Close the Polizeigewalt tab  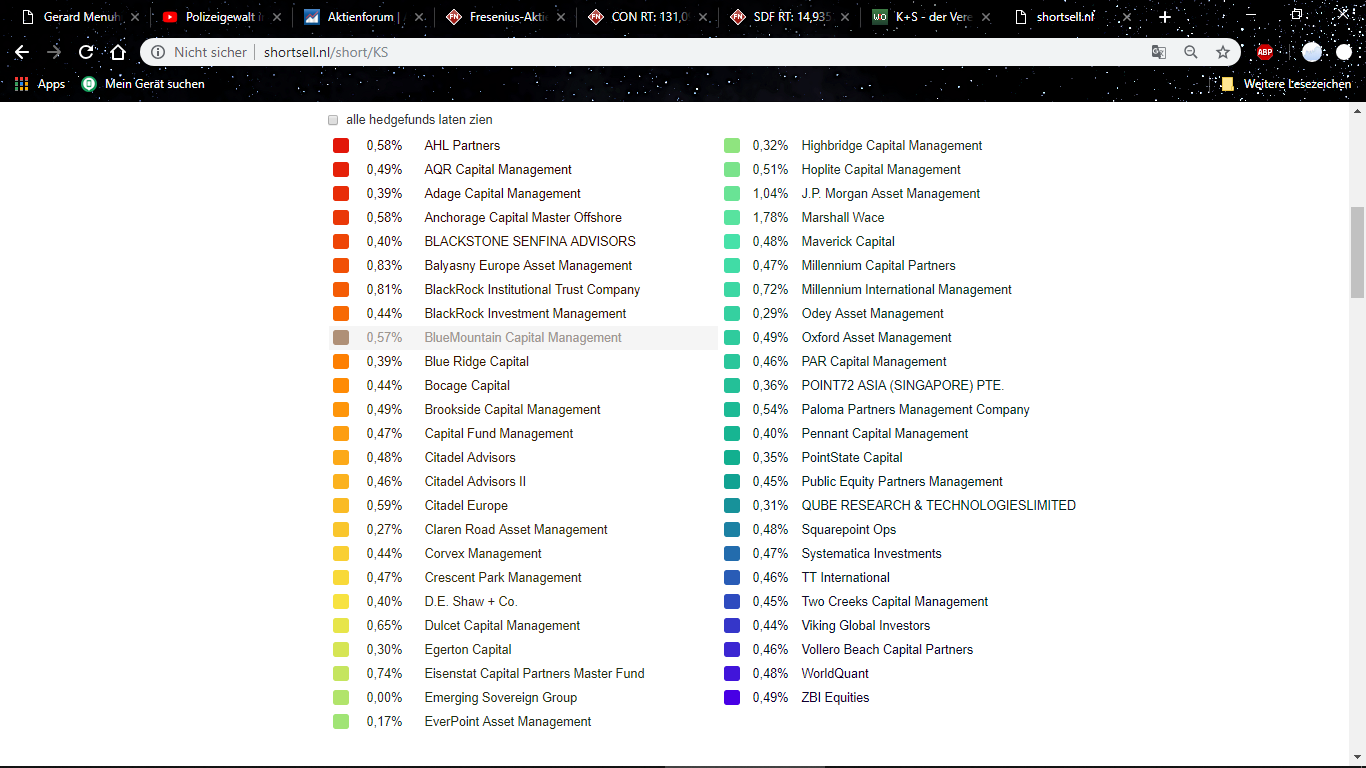(277, 17)
